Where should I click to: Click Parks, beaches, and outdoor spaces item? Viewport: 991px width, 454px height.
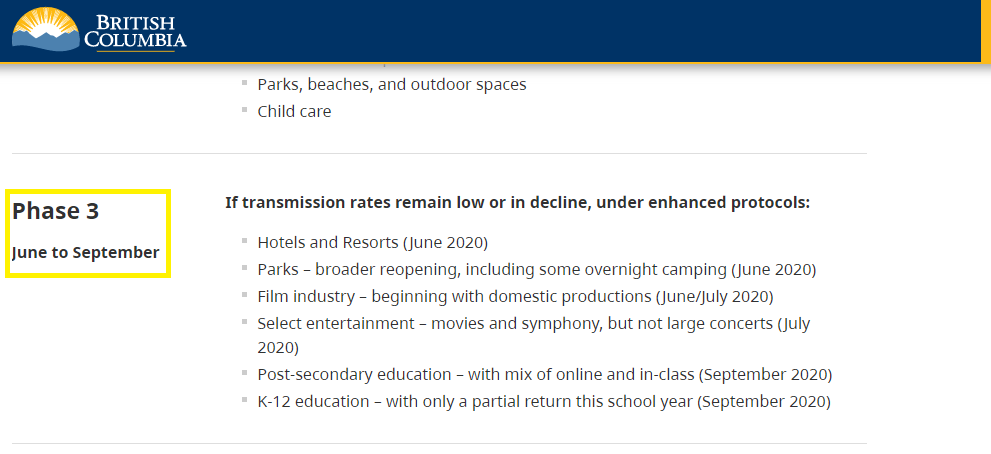coord(392,84)
